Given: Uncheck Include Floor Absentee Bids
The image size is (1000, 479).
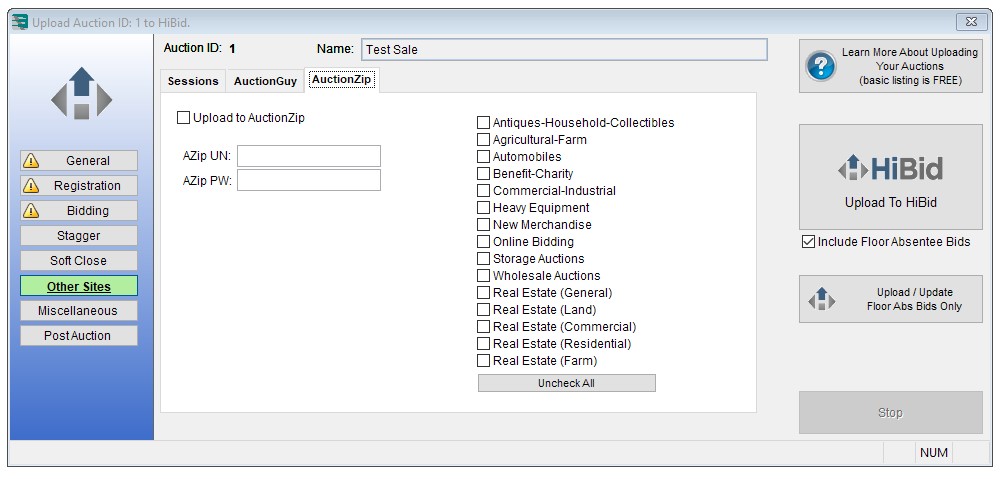Looking at the screenshot, I should (x=808, y=242).
